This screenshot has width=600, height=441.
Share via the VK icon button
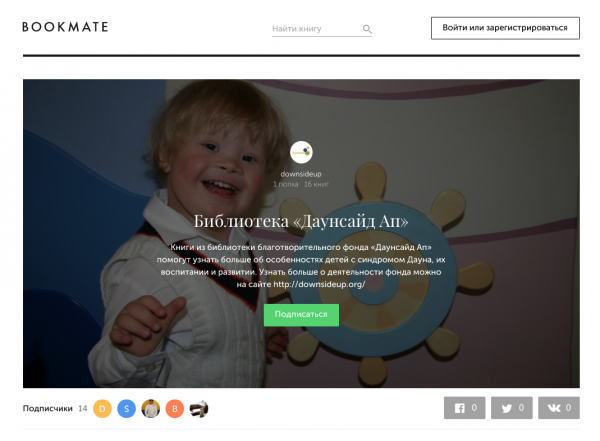point(559,408)
